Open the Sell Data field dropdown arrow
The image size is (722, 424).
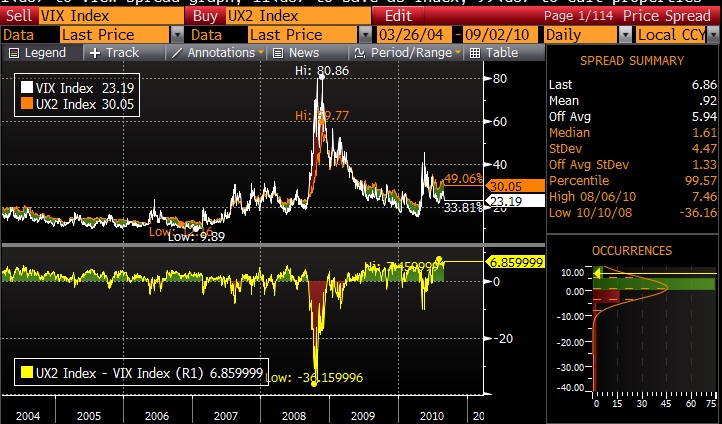(x=177, y=35)
